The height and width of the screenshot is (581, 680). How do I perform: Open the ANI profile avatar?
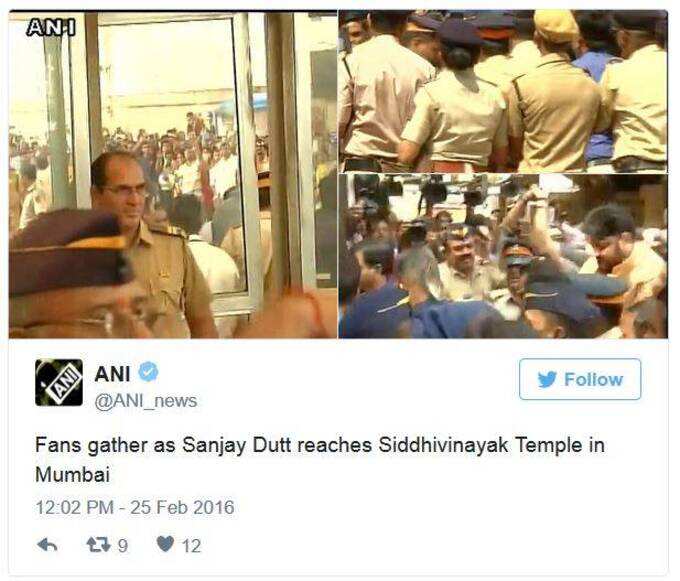click(59, 382)
